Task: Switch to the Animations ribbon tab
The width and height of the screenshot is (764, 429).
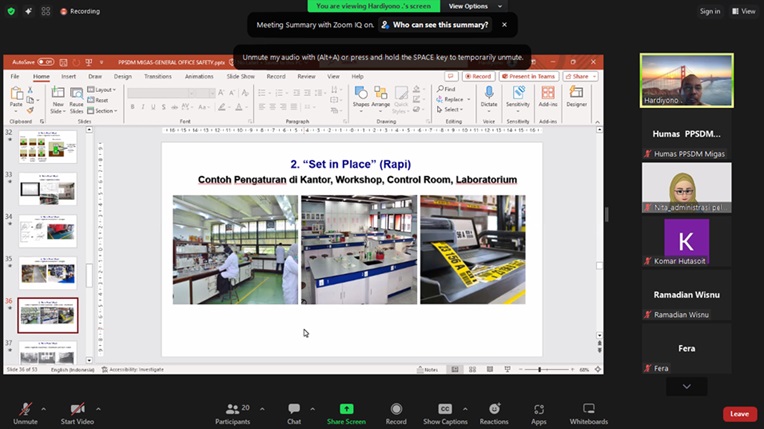Action: 199,77
